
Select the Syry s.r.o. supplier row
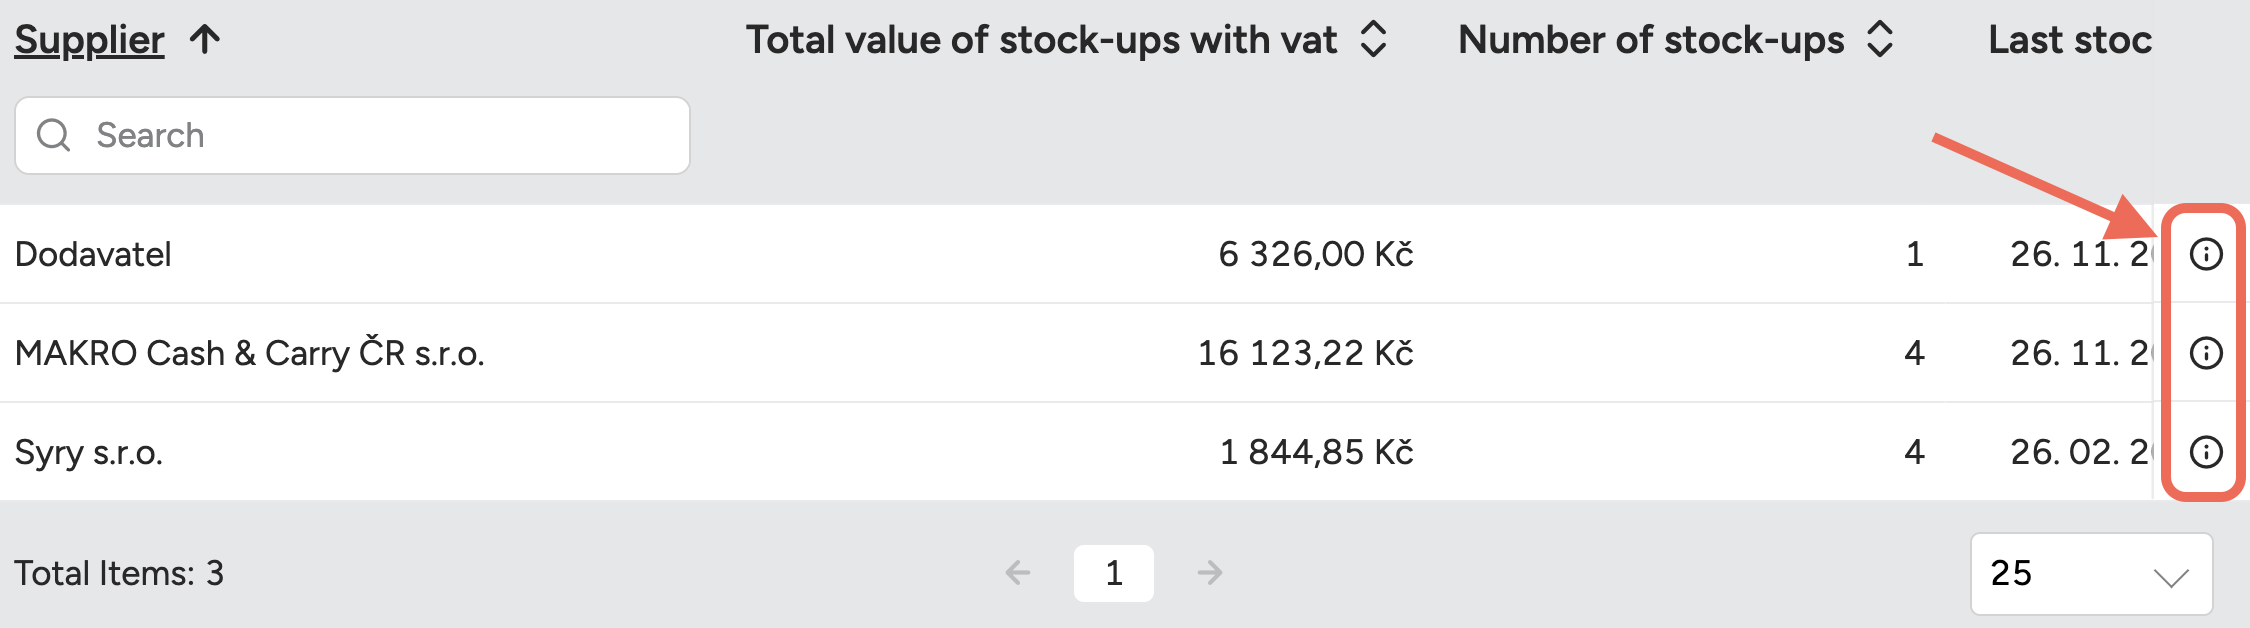(88, 452)
